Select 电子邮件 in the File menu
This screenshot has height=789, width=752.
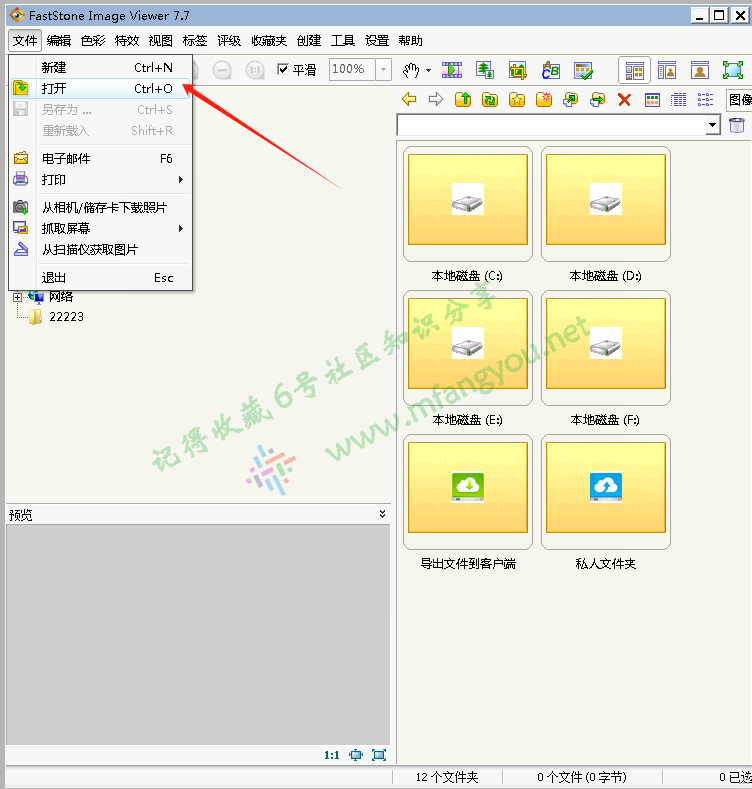(x=66, y=158)
